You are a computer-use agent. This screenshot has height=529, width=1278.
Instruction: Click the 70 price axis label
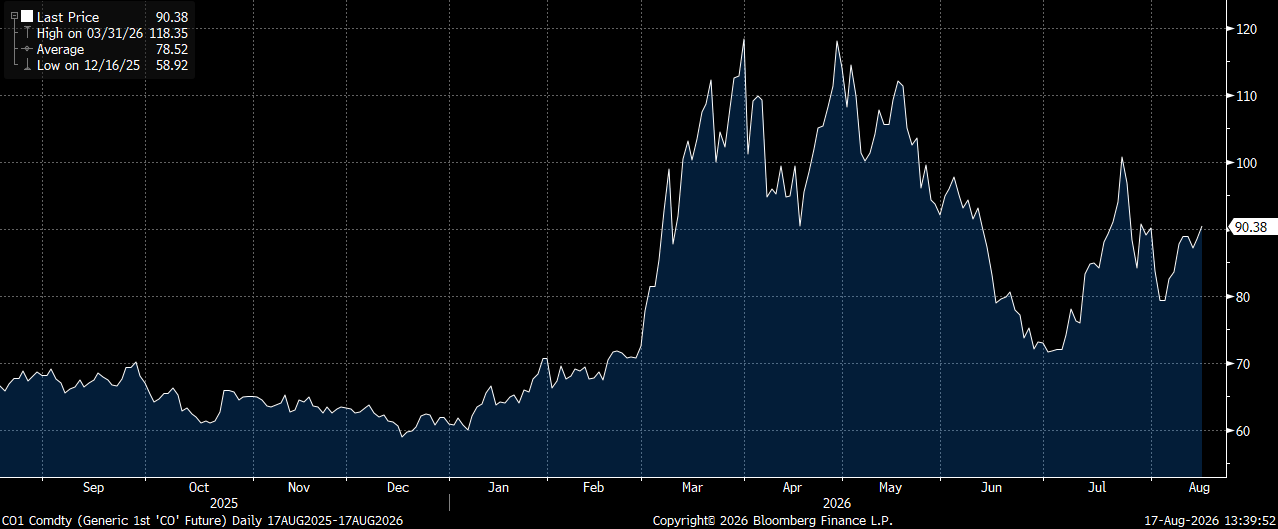coord(1243,364)
